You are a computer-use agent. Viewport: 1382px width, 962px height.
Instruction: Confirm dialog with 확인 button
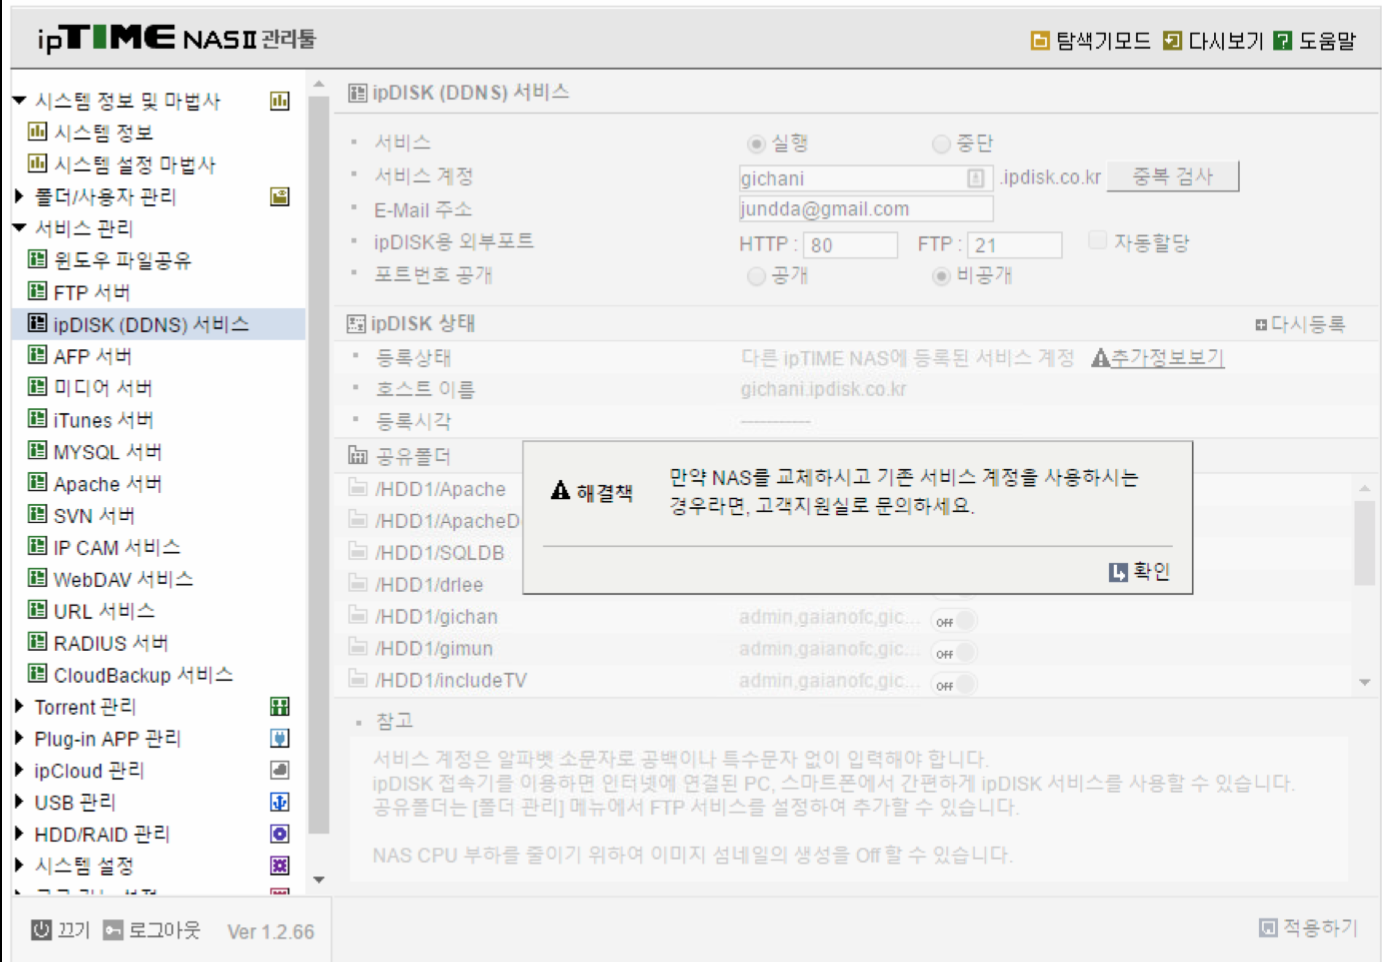1140,572
